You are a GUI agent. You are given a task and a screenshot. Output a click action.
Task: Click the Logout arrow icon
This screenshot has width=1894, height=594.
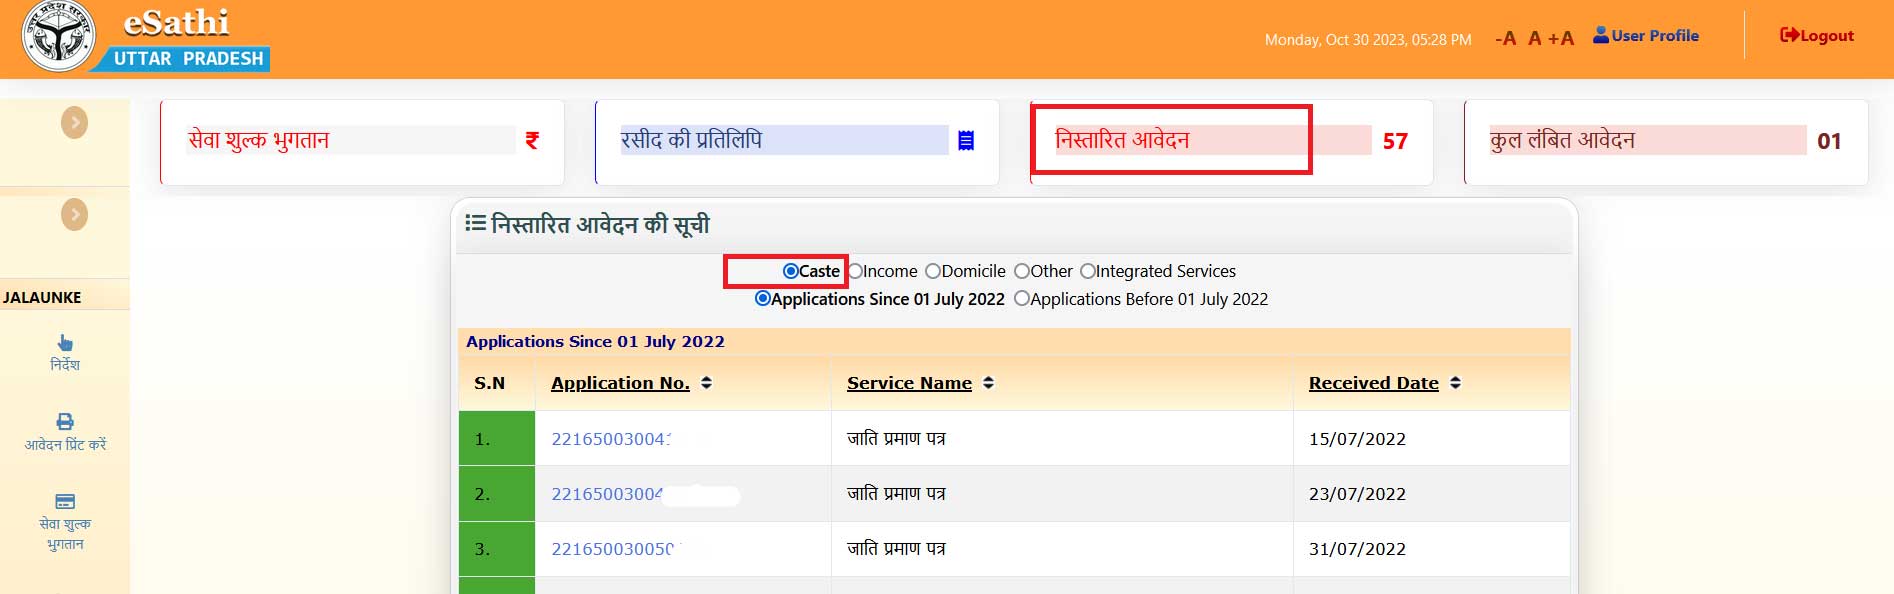(1789, 35)
